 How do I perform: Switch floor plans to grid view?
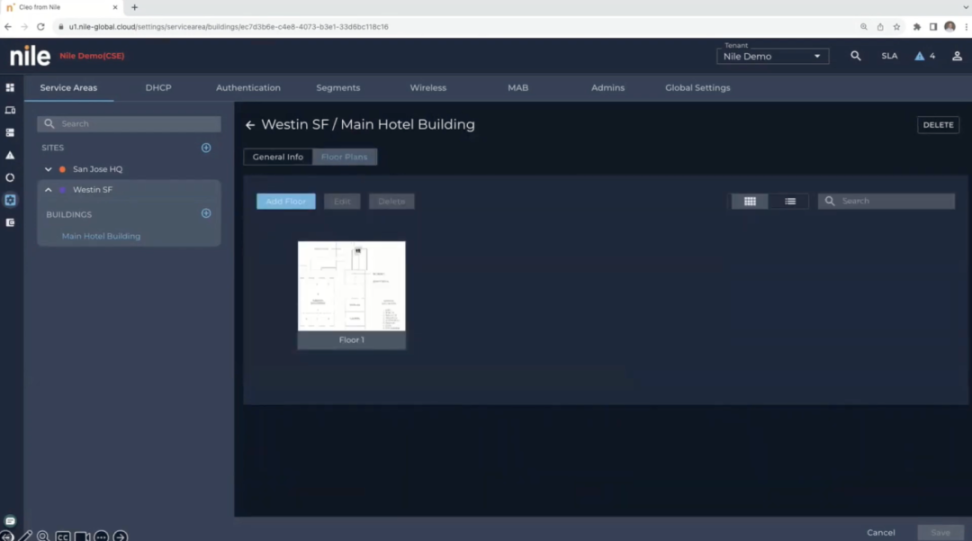coord(749,201)
